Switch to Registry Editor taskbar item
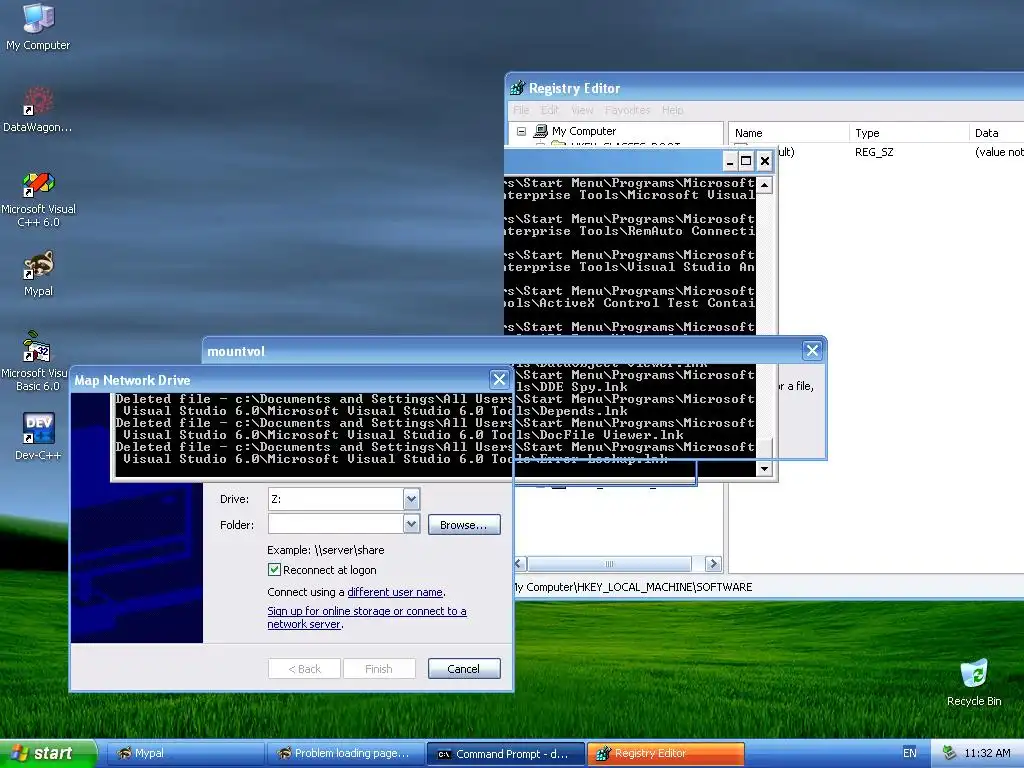The height and width of the screenshot is (768, 1024). coord(665,754)
